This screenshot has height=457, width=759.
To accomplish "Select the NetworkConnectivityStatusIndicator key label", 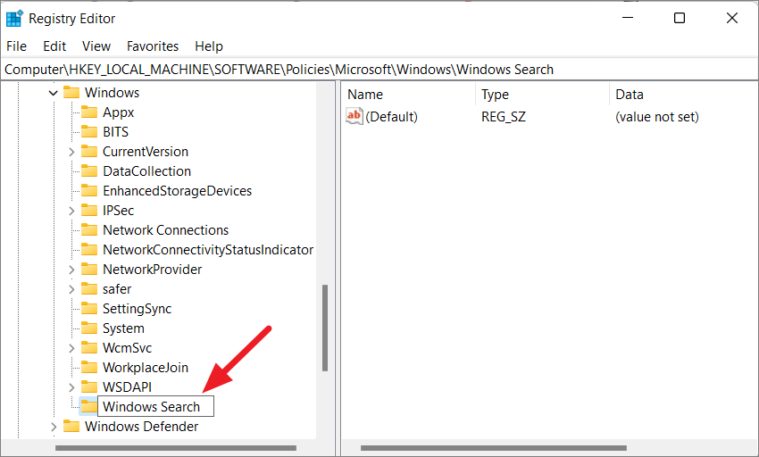I will click(x=208, y=250).
